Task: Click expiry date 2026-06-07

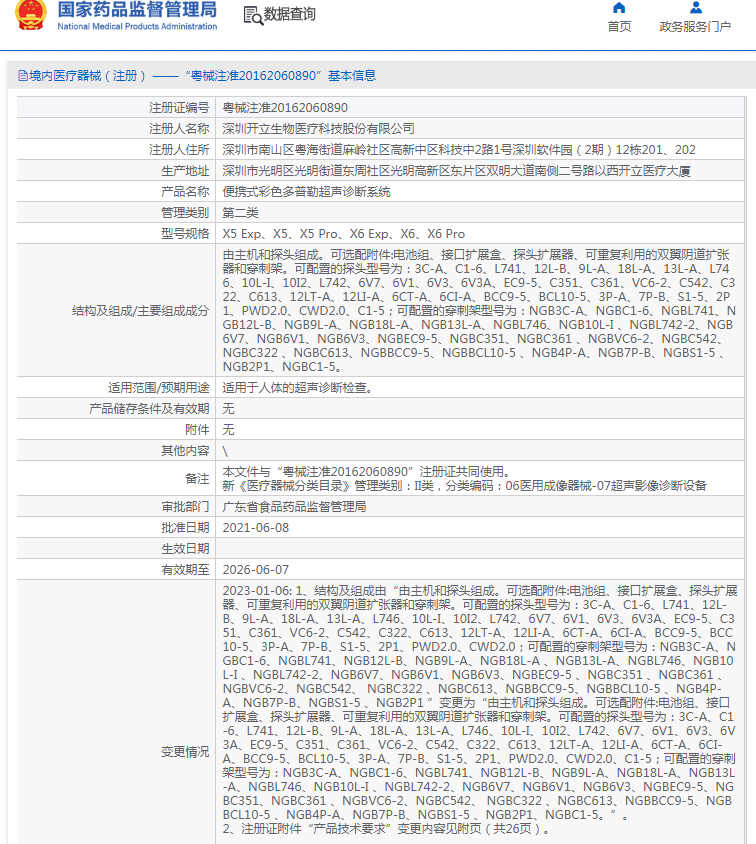Action: (255, 569)
